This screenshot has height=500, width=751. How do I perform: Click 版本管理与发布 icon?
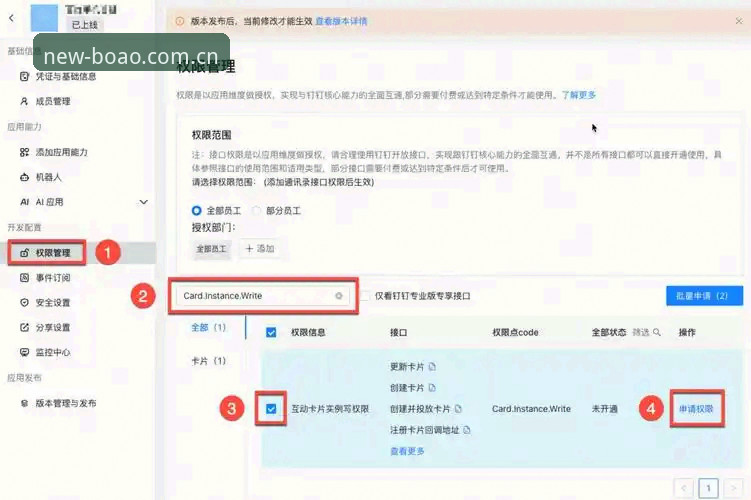[24, 403]
